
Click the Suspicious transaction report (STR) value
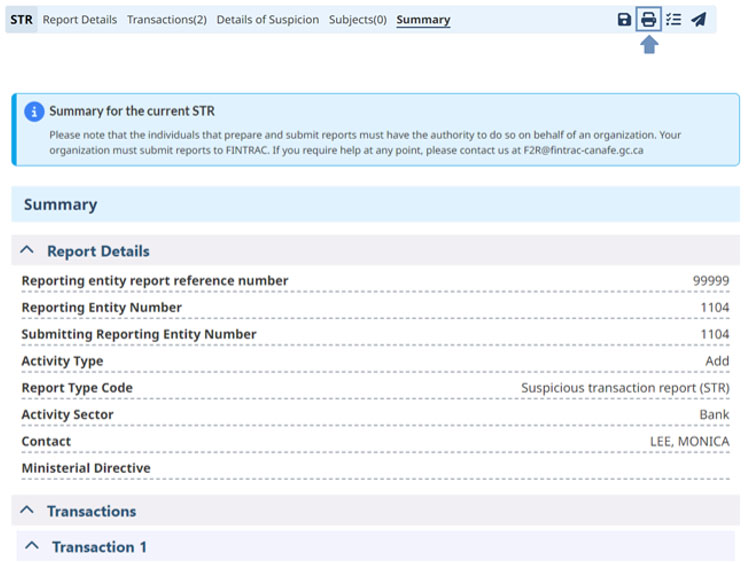(625, 388)
